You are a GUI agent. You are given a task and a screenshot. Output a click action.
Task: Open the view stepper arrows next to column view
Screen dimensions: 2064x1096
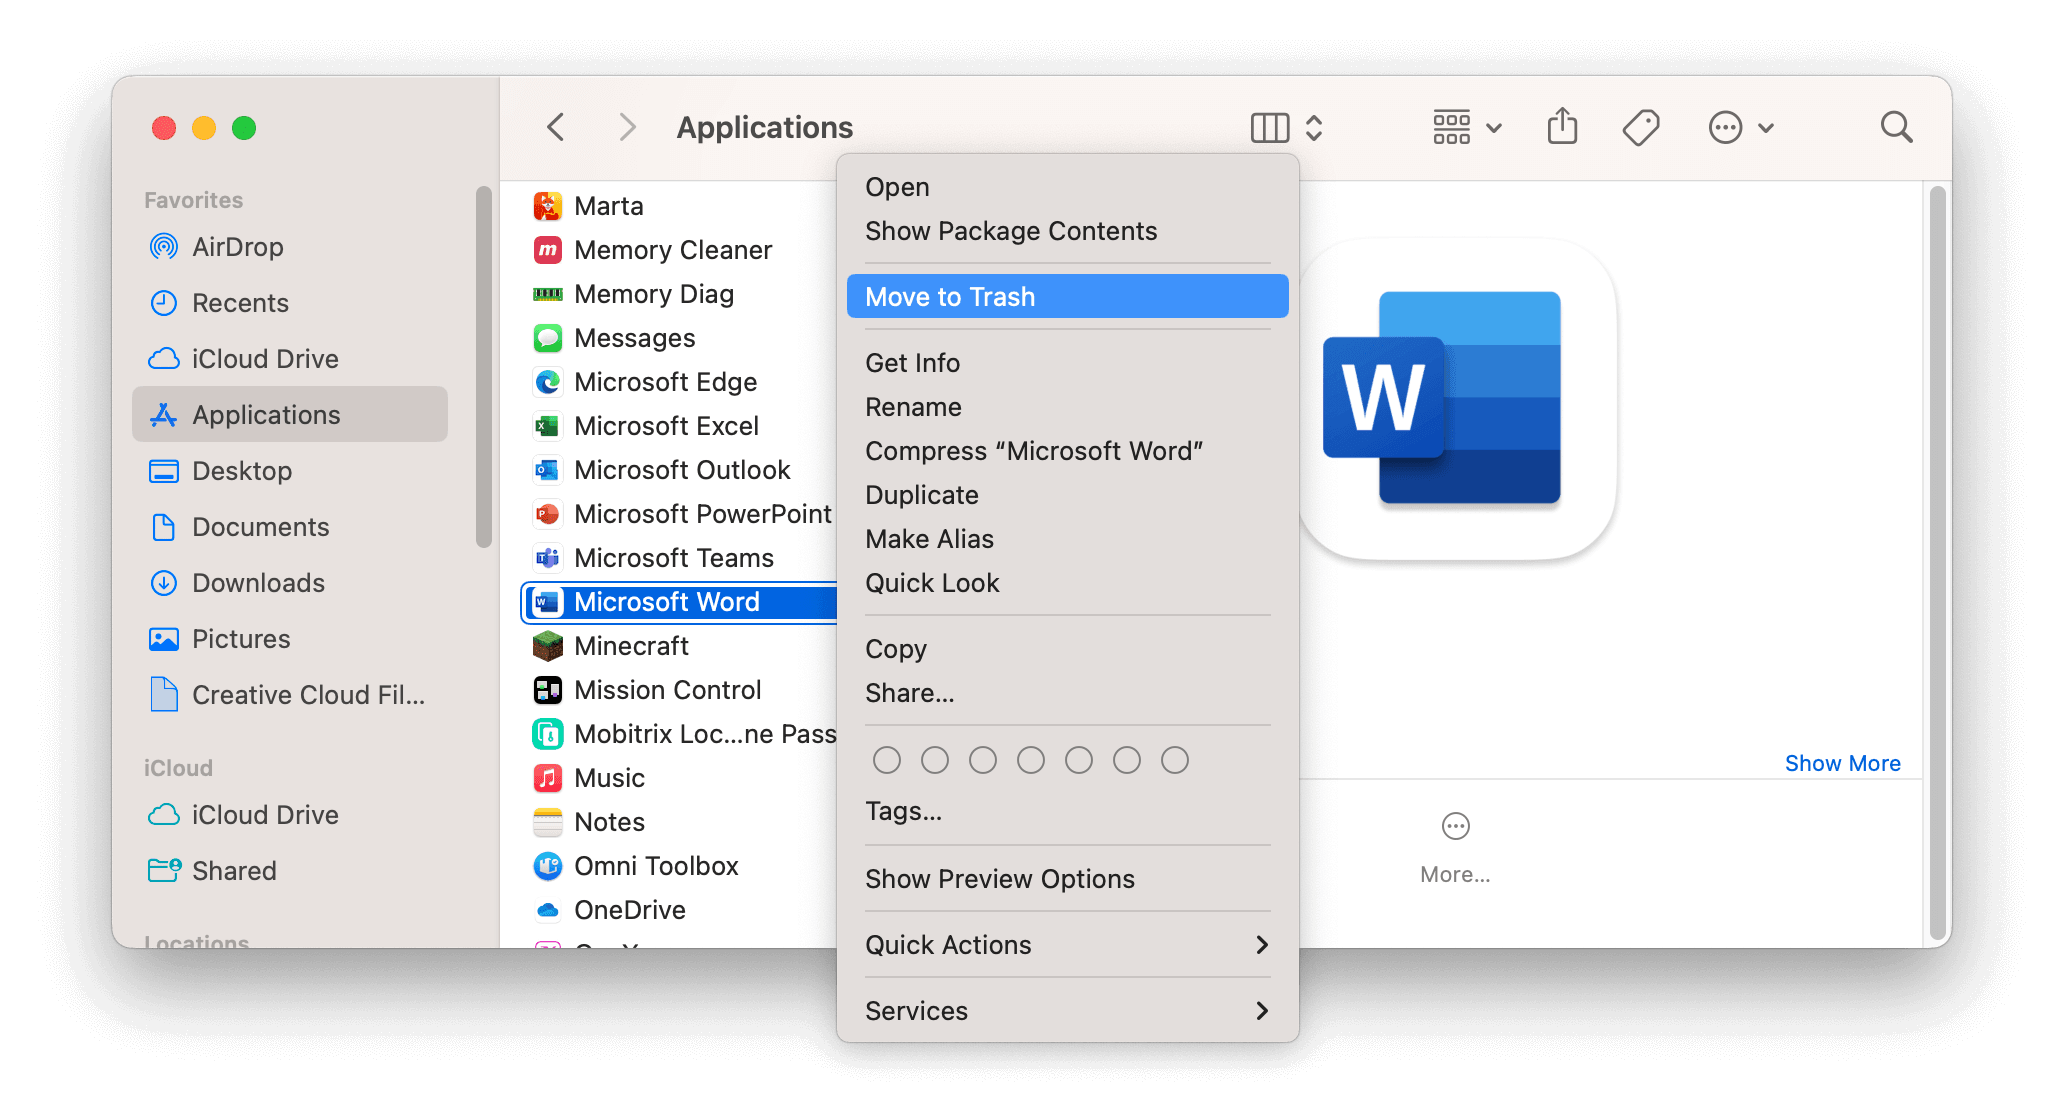[x=1314, y=128]
